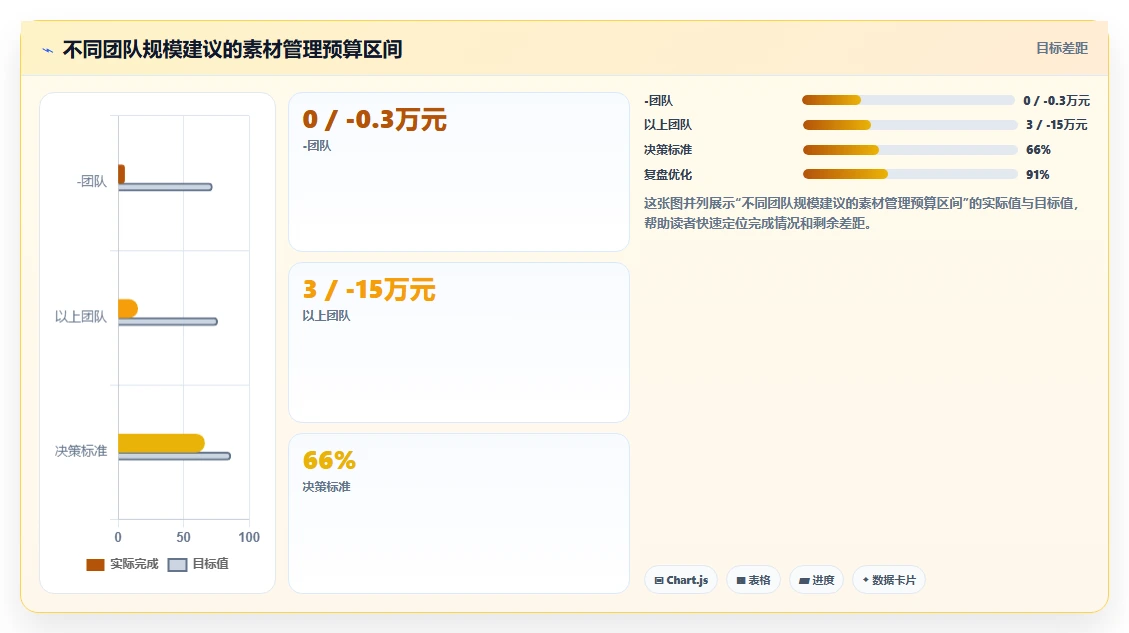Click the 目标差距 label in header
The width and height of the screenshot is (1129, 633).
(1061, 48)
